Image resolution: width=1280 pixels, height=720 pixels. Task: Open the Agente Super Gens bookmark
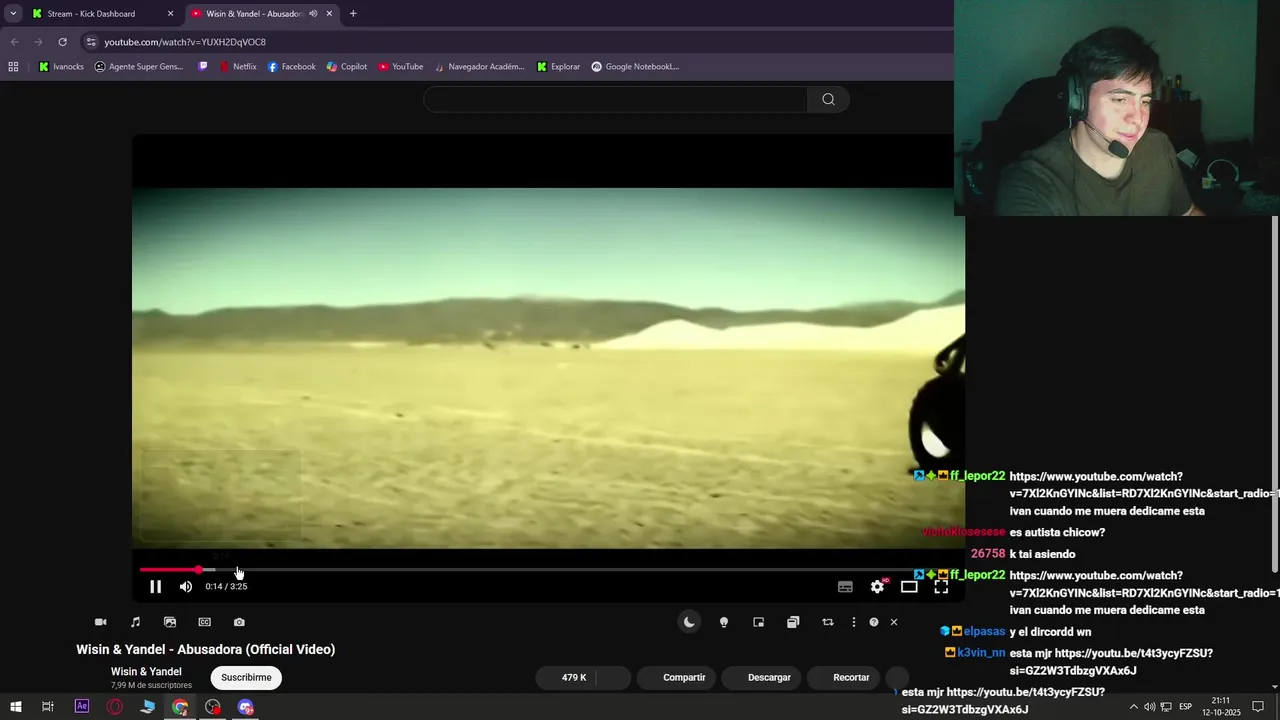[x=139, y=67]
